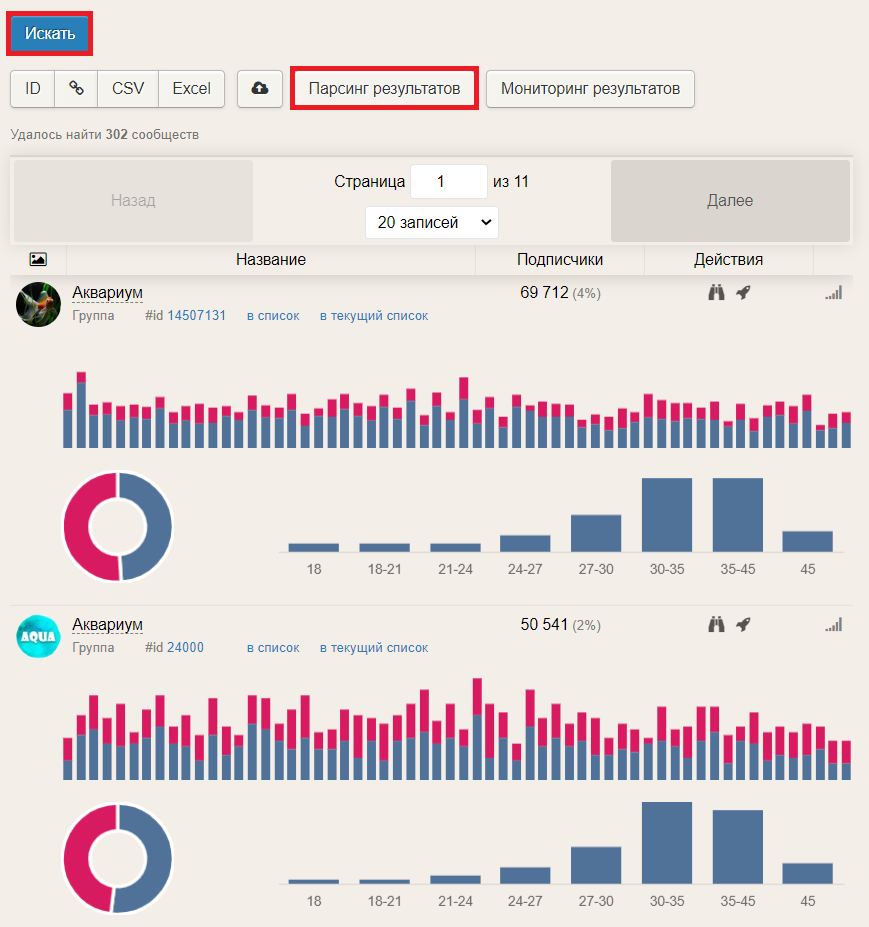The height and width of the screenshot is (927, 869).
Task: Click the AQUA group avatar thumbnail
Action: click(x=38, y=636)
